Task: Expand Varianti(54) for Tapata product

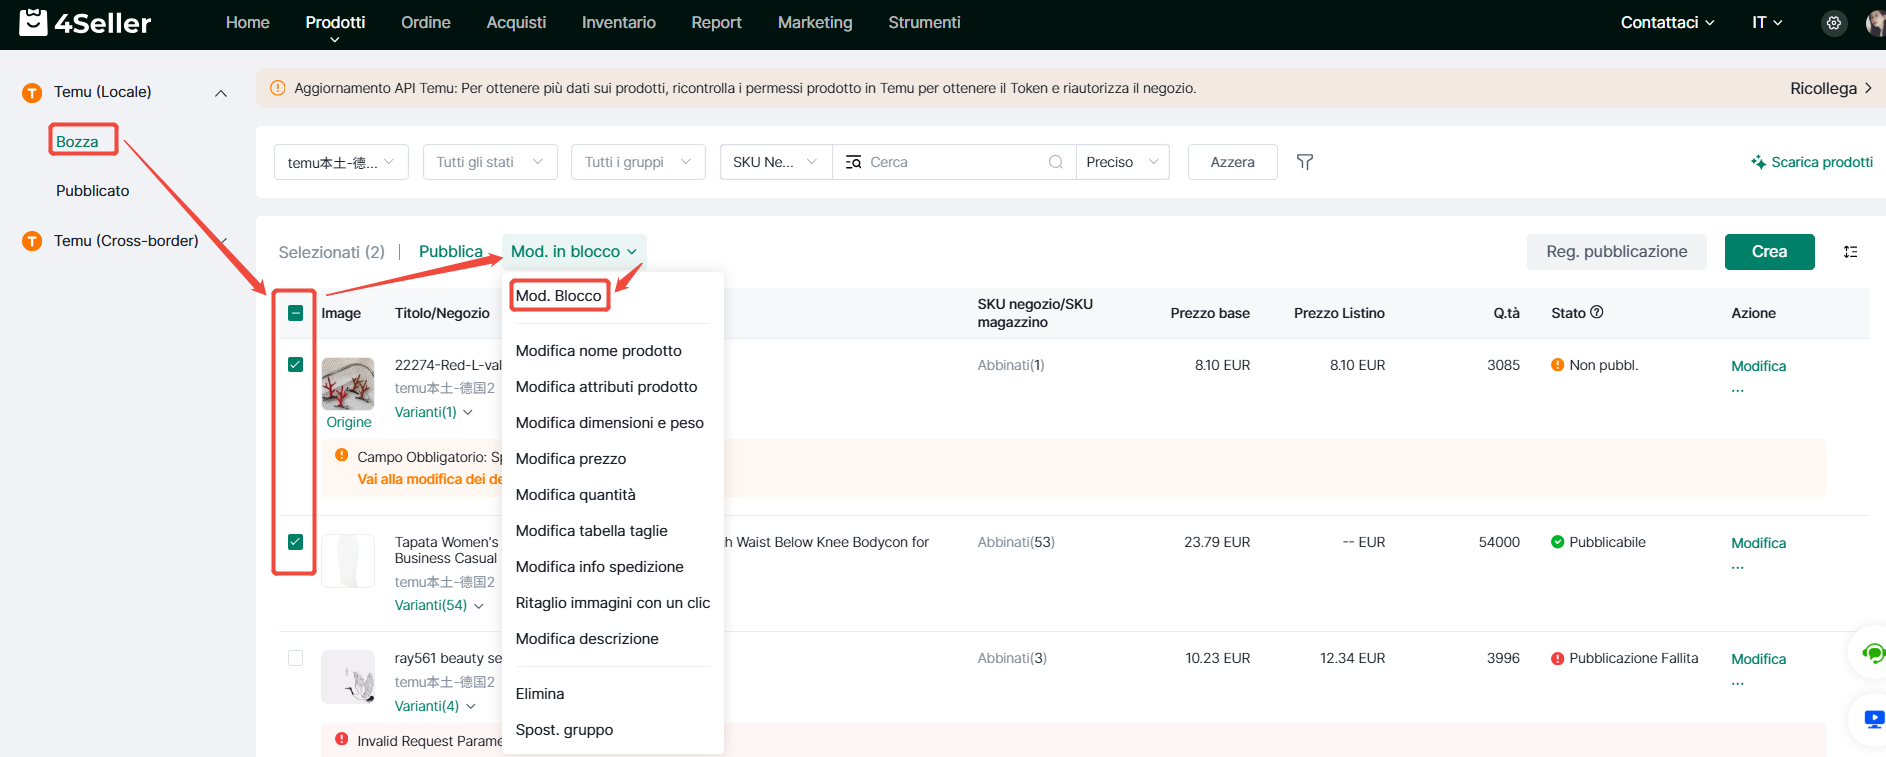Action: click(439, 605)
